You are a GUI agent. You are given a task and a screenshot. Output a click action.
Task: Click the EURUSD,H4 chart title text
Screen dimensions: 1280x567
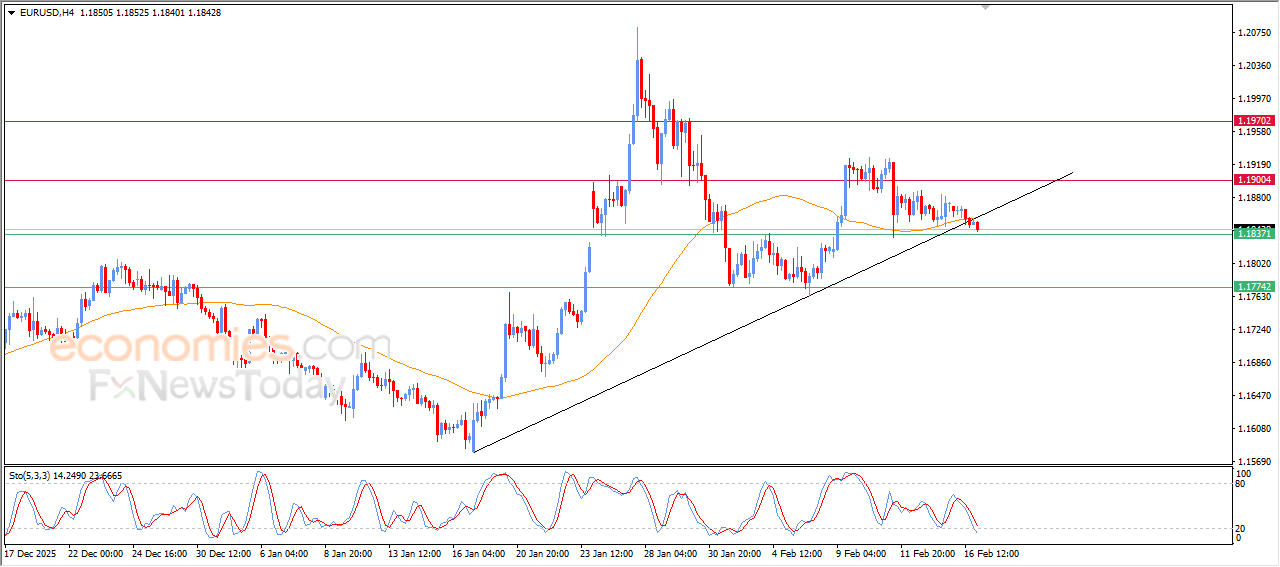tap(46, 12)
